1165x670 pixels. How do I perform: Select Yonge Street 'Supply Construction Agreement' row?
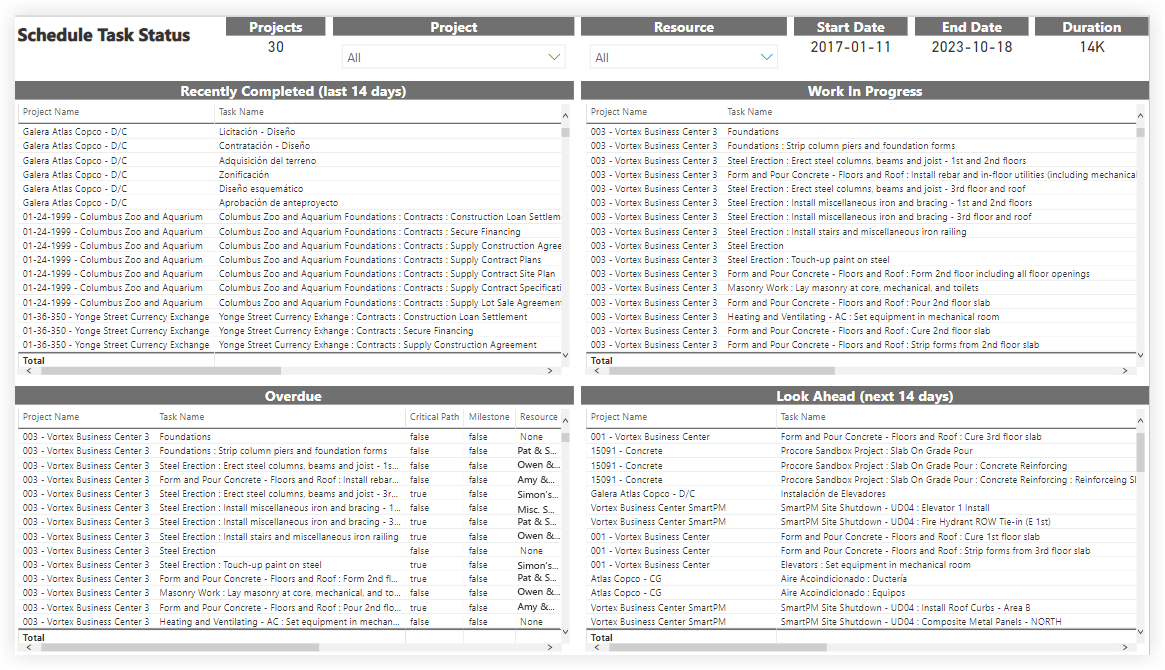tap(290, 345)
